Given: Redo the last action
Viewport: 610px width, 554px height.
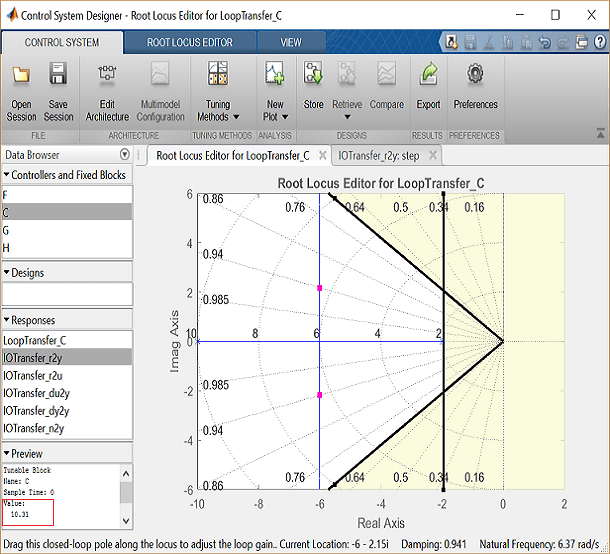Looking at the screenshot, I should (563, 42).
